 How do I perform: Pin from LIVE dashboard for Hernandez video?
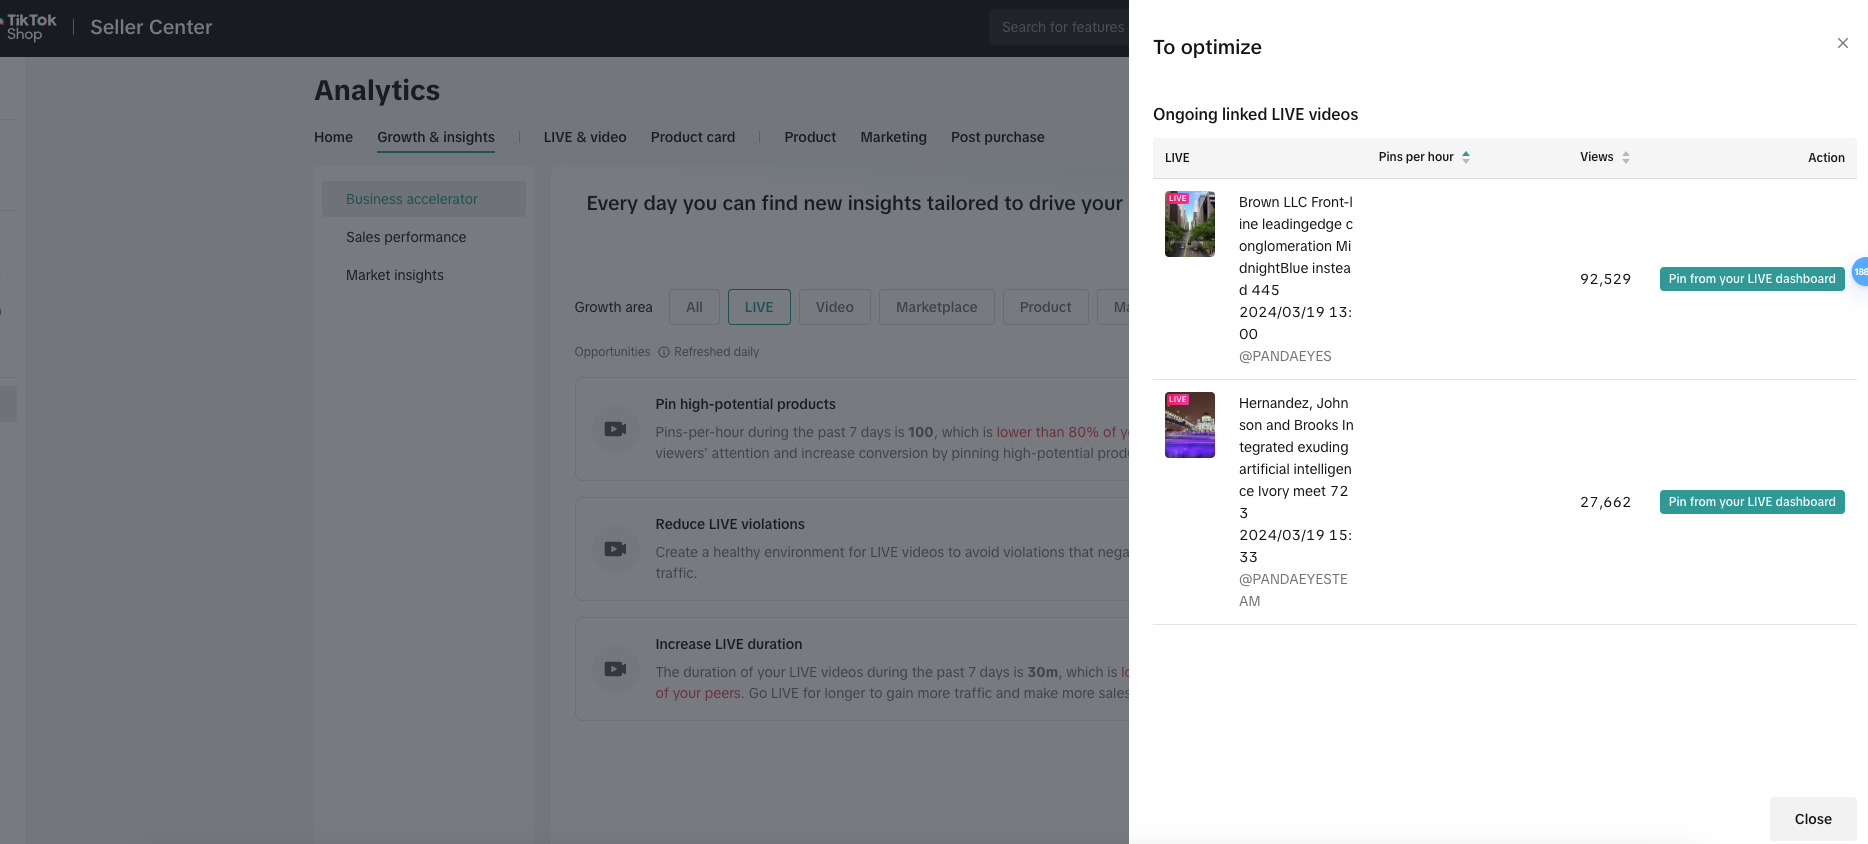1751,502
